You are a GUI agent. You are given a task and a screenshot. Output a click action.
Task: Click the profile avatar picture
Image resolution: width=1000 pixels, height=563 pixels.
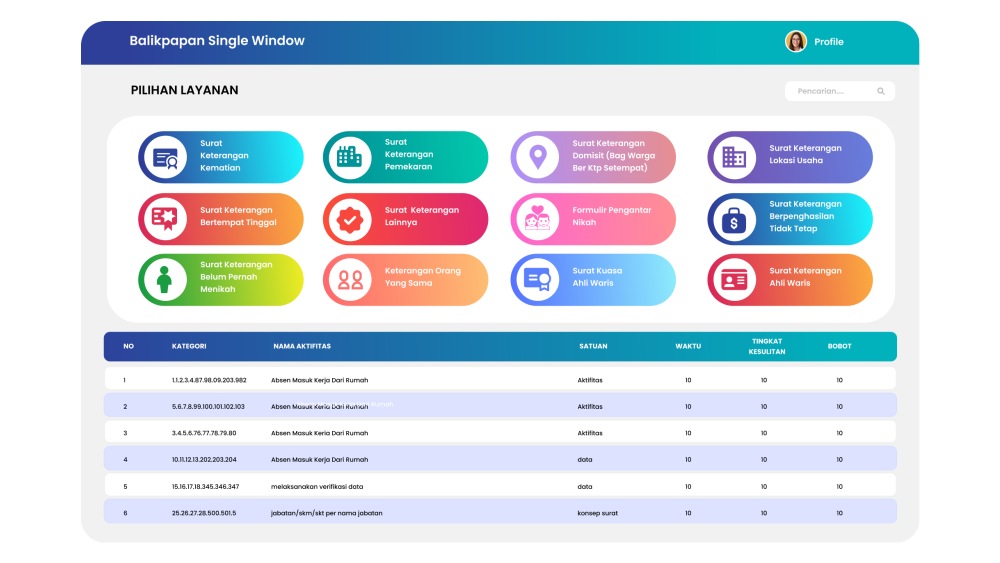pos(796,42)
